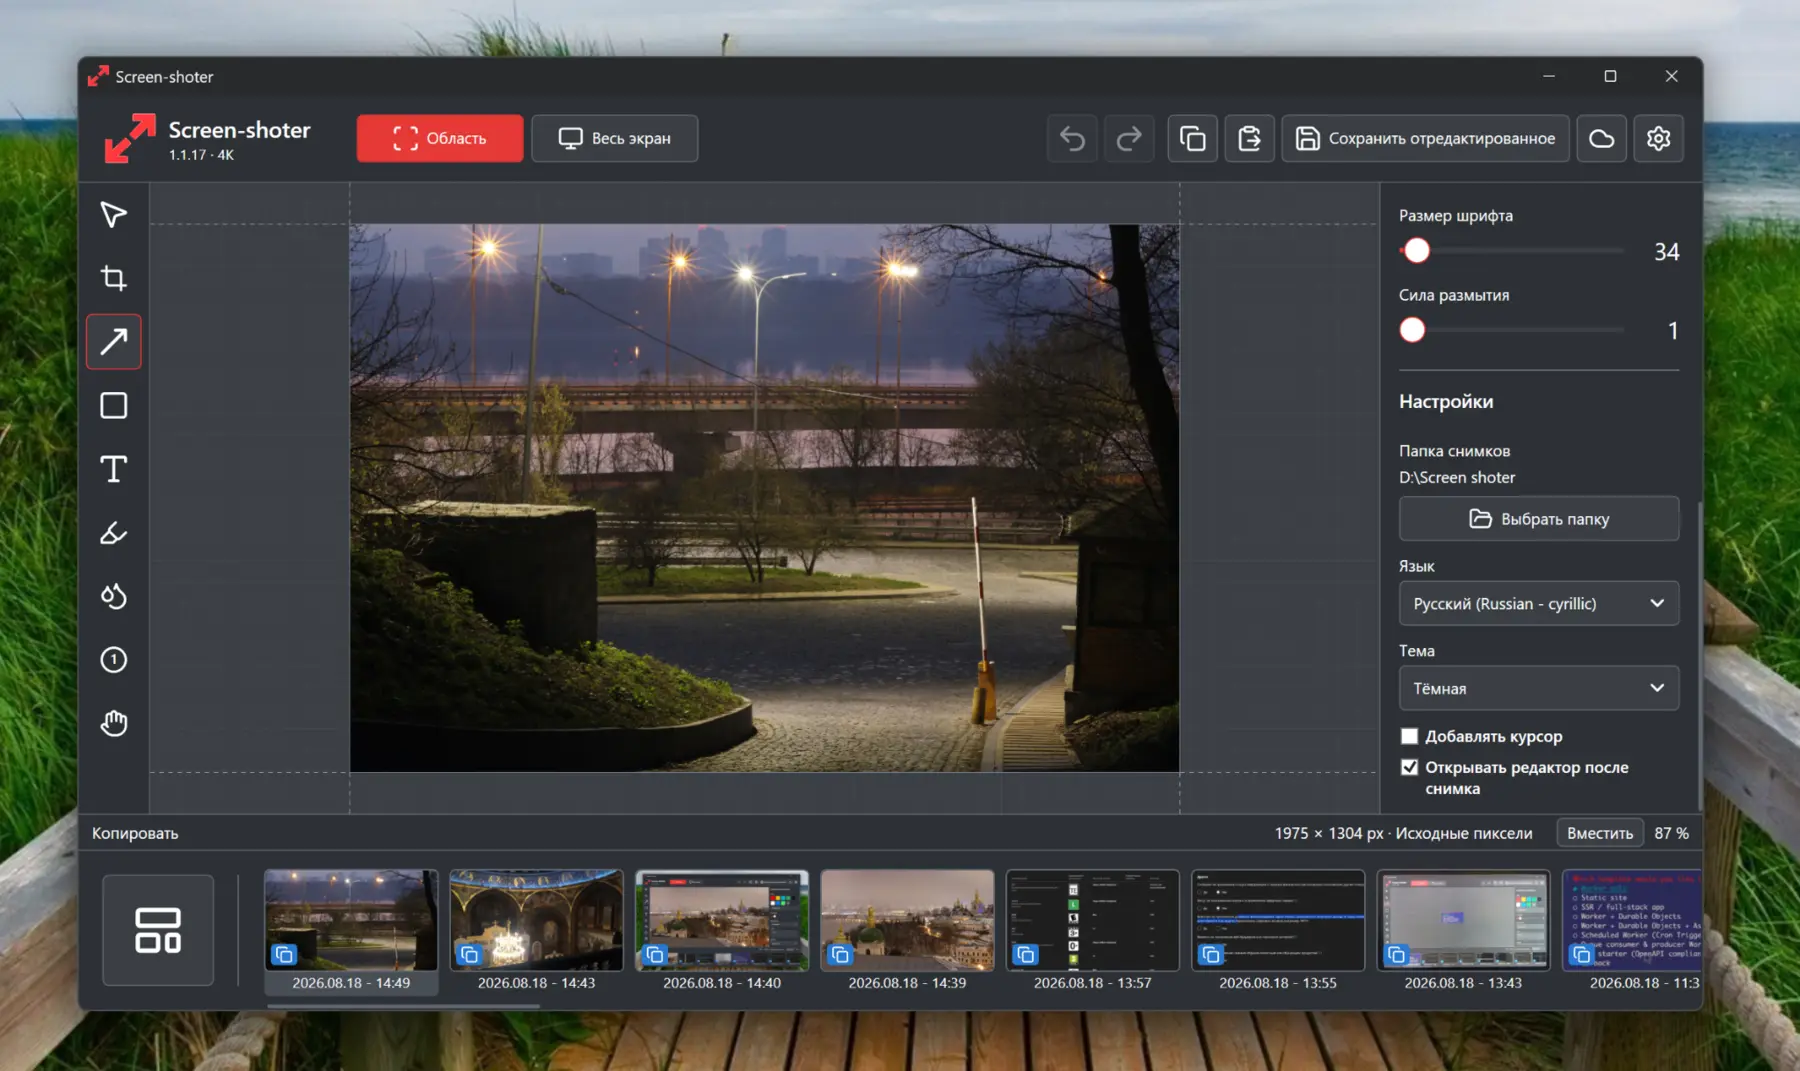Select the Rectangle shape tool
Image resolution: width=1800 pixels, height=1071 pixels.
(113, 406)
